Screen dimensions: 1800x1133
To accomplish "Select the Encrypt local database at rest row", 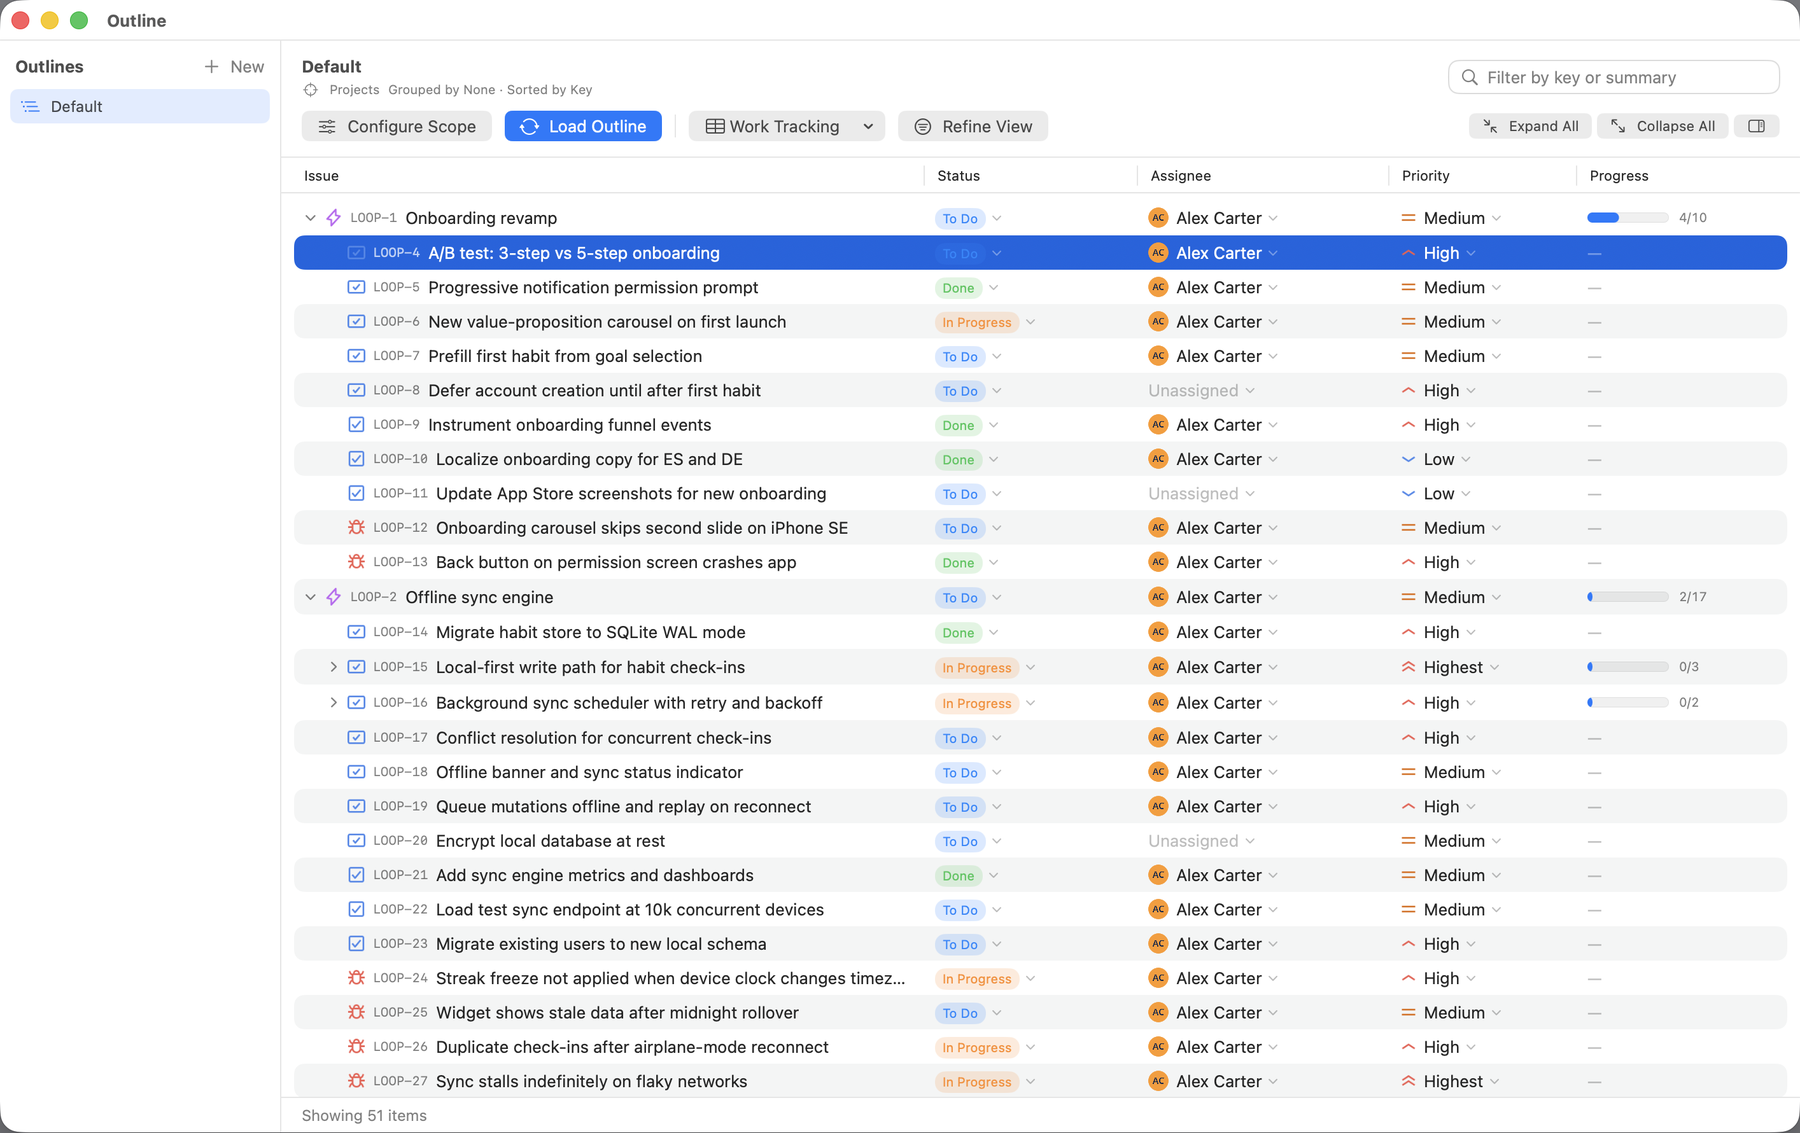I will tap(1040, 841).
